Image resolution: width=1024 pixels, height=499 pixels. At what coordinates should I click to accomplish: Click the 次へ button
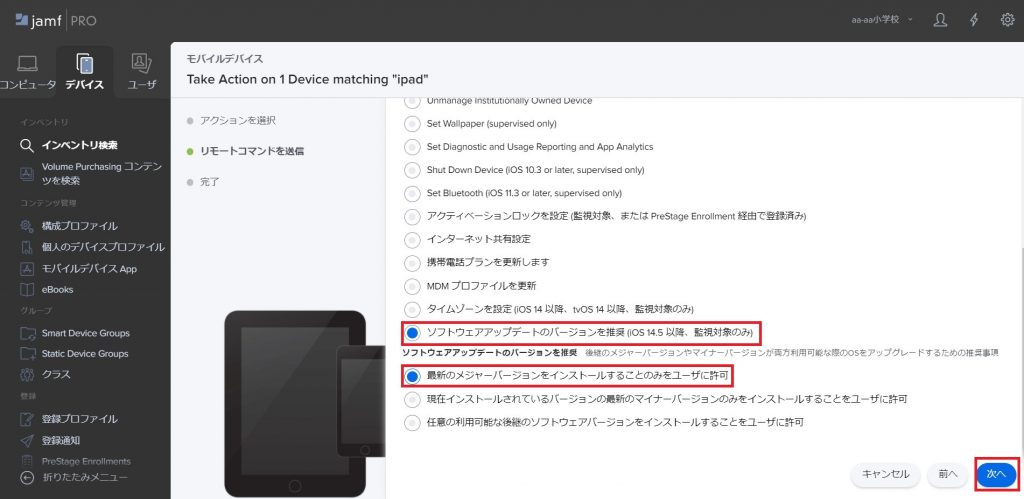click(996, 475)
